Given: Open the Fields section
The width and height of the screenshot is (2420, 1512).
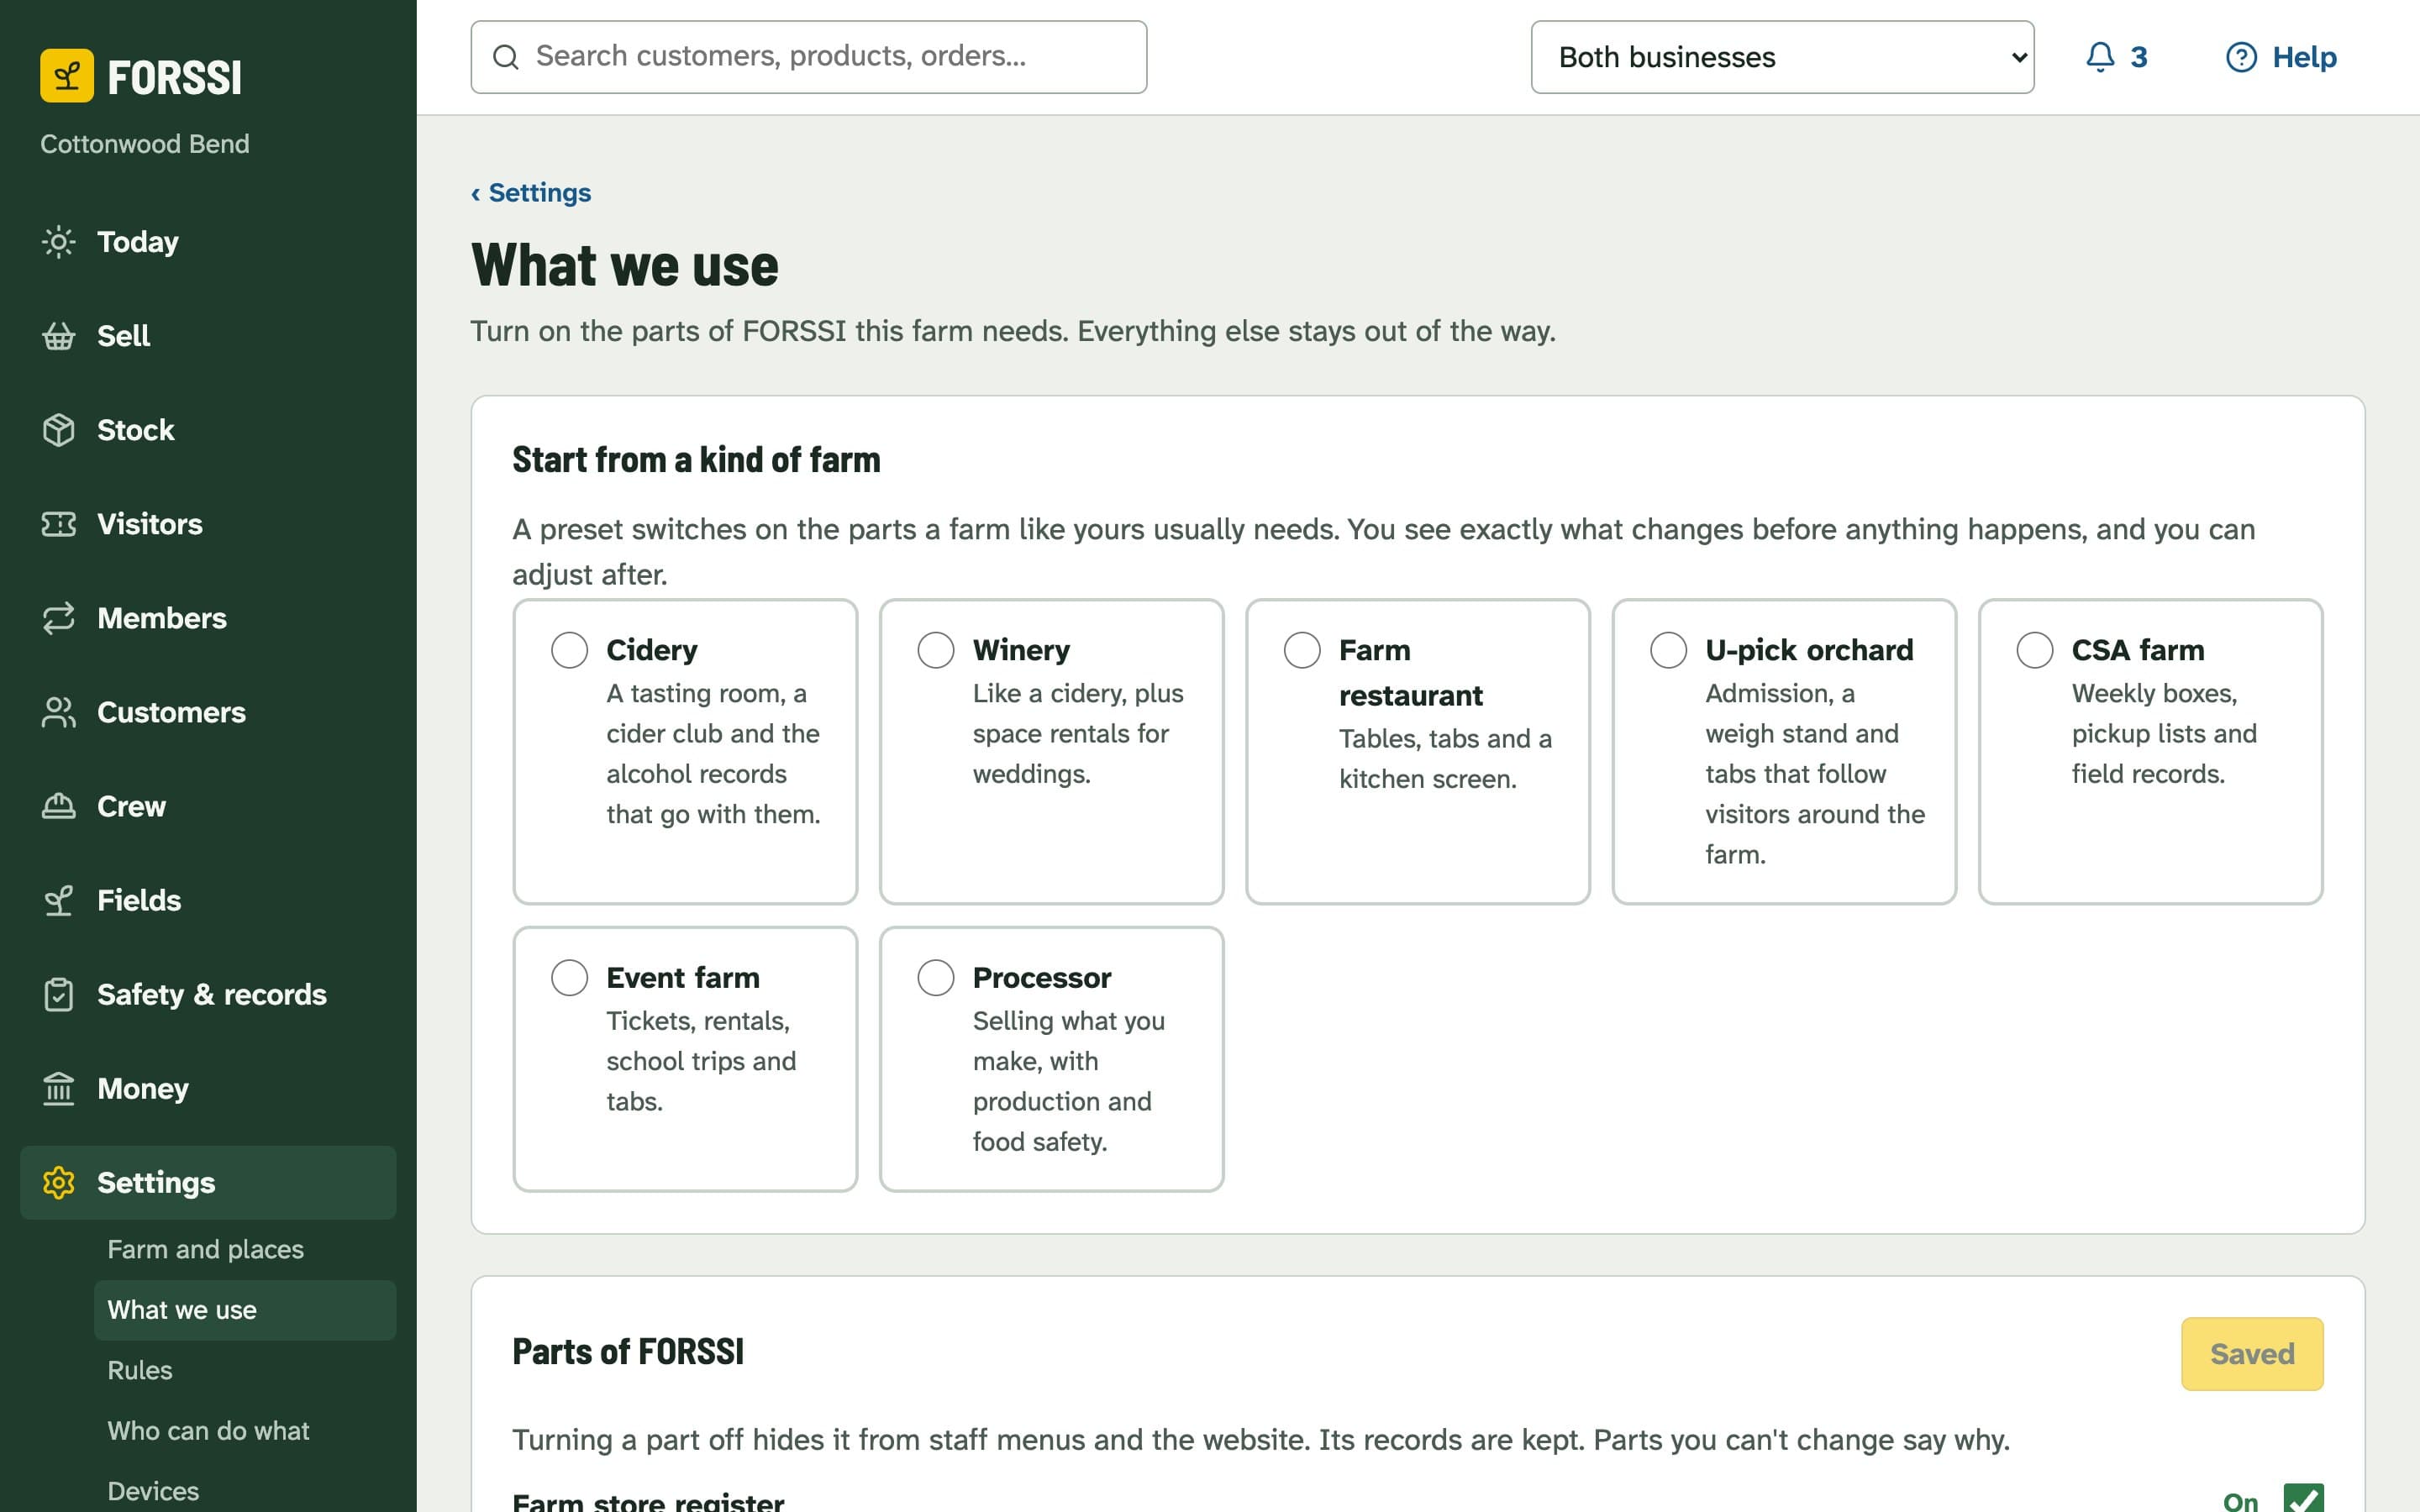Looking at the screenshot, I should (x=208, y=900).
